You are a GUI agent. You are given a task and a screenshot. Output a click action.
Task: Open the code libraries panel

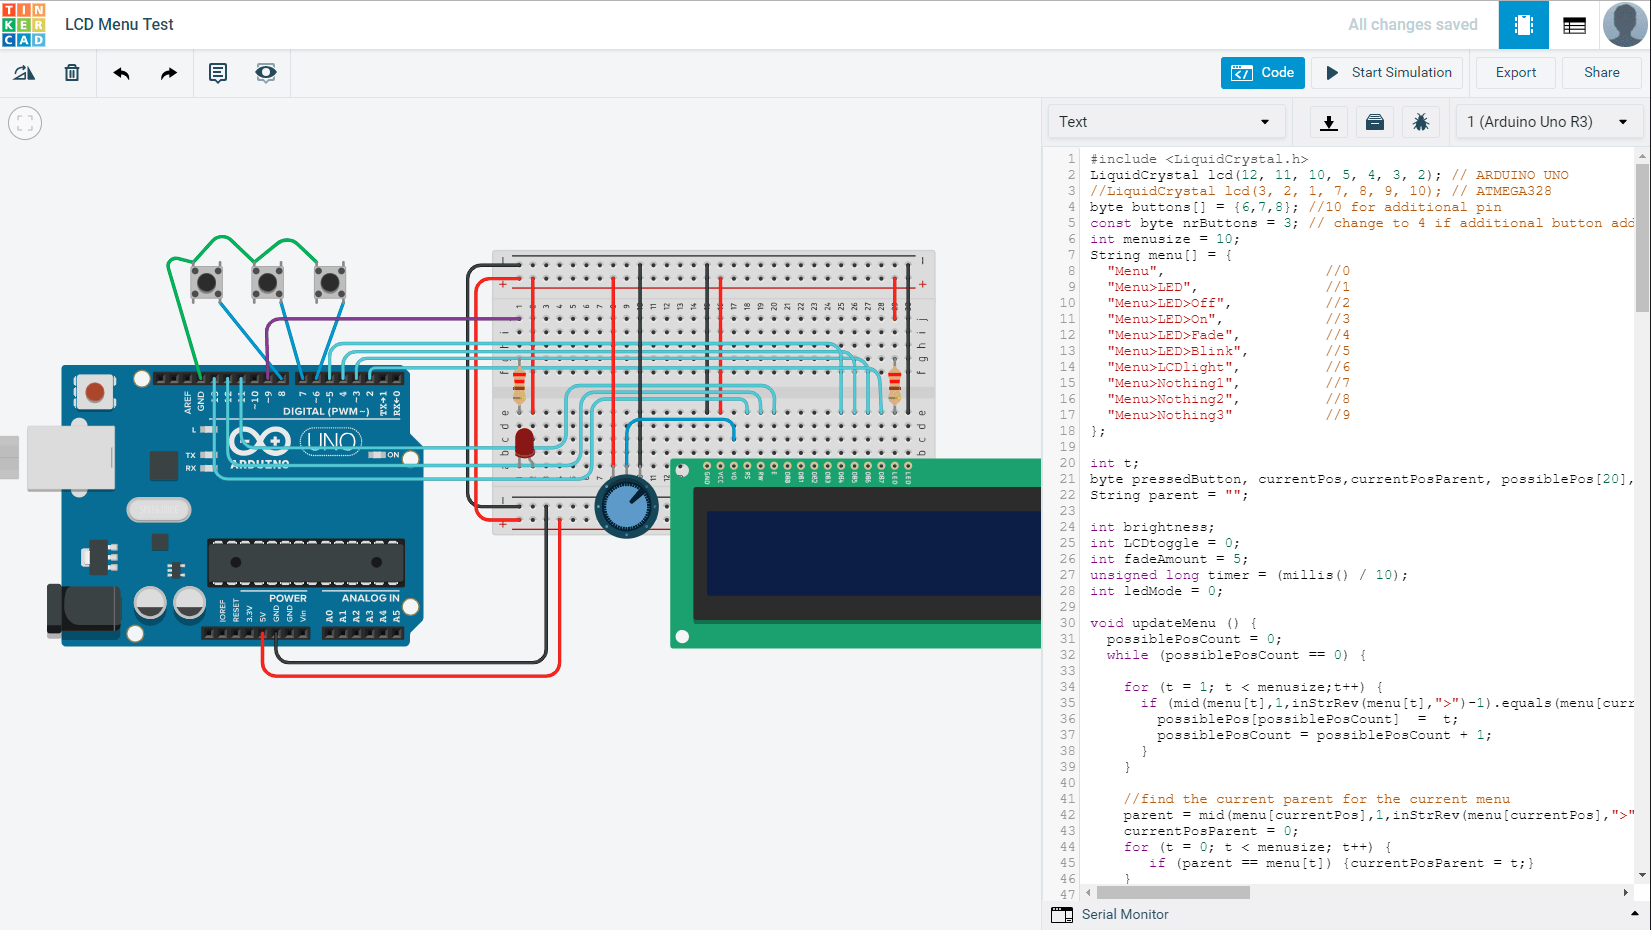[1374, 121]
